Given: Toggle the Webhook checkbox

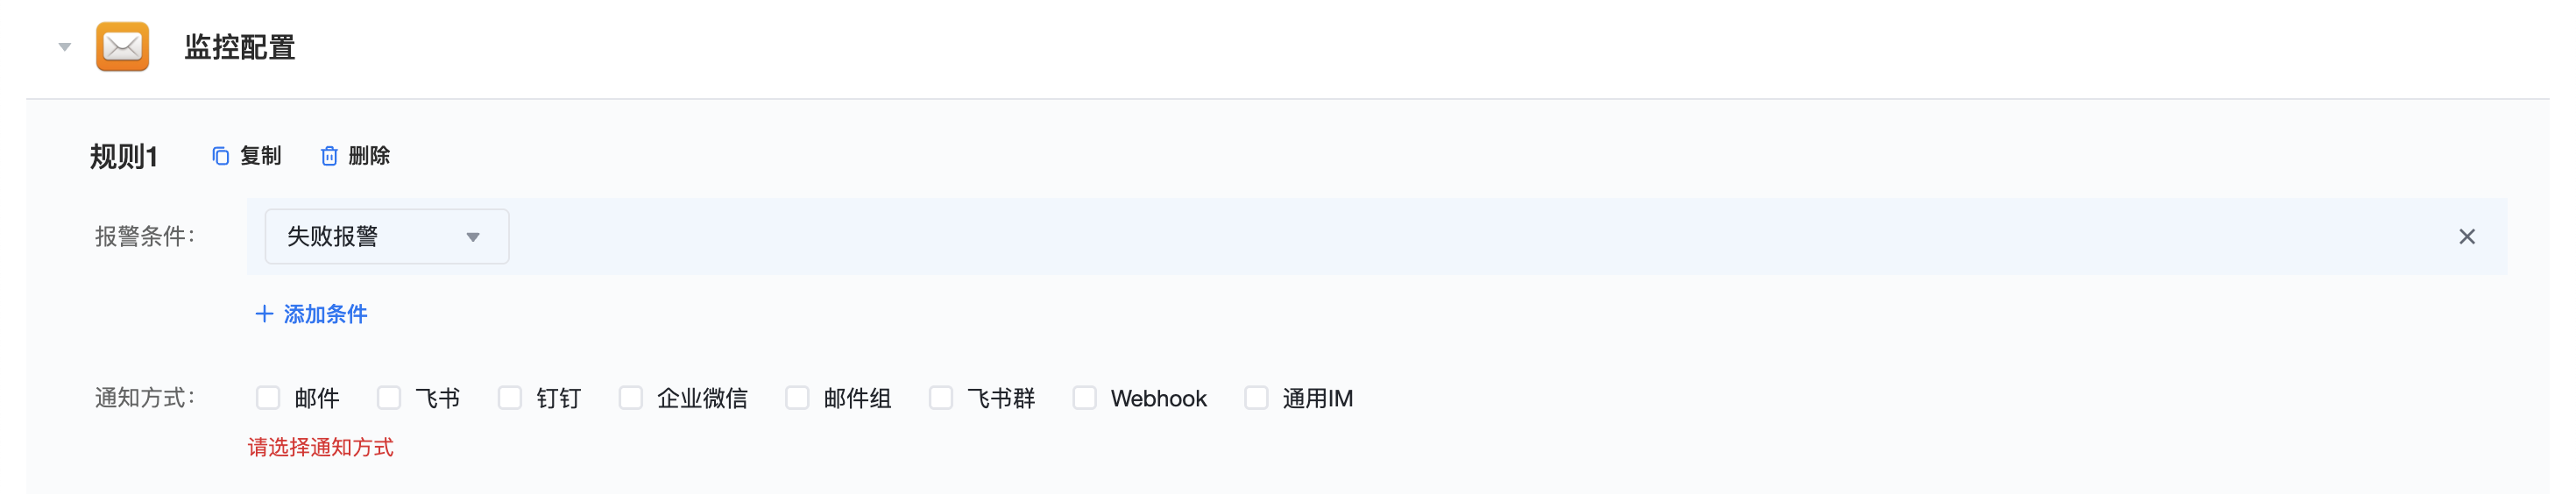Looking at the screenshot, I should pyautogui.click(x=1085, y=398).
